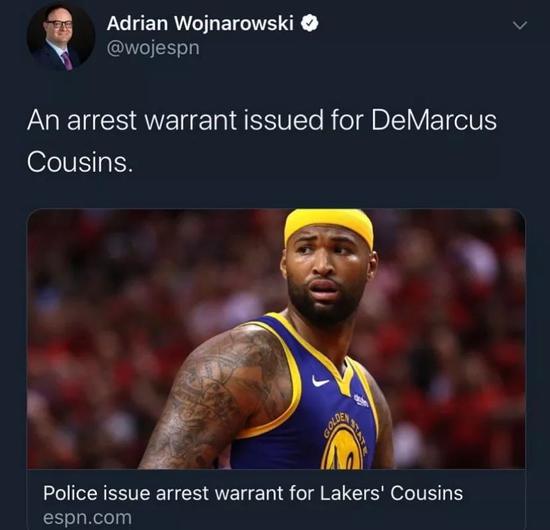Visit the @wojespn handle
The height and width of the screenshot is (530, 550).
tap(153, 48)
